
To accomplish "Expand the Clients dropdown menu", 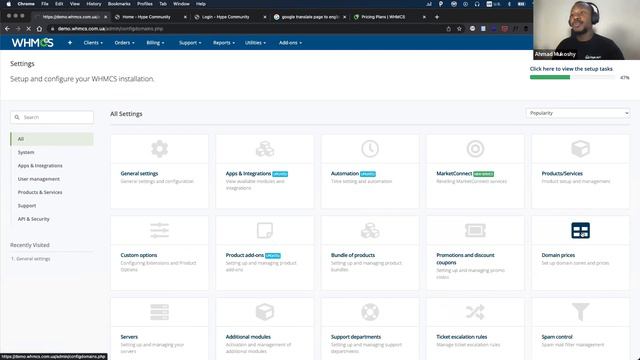I will point(93,42).
